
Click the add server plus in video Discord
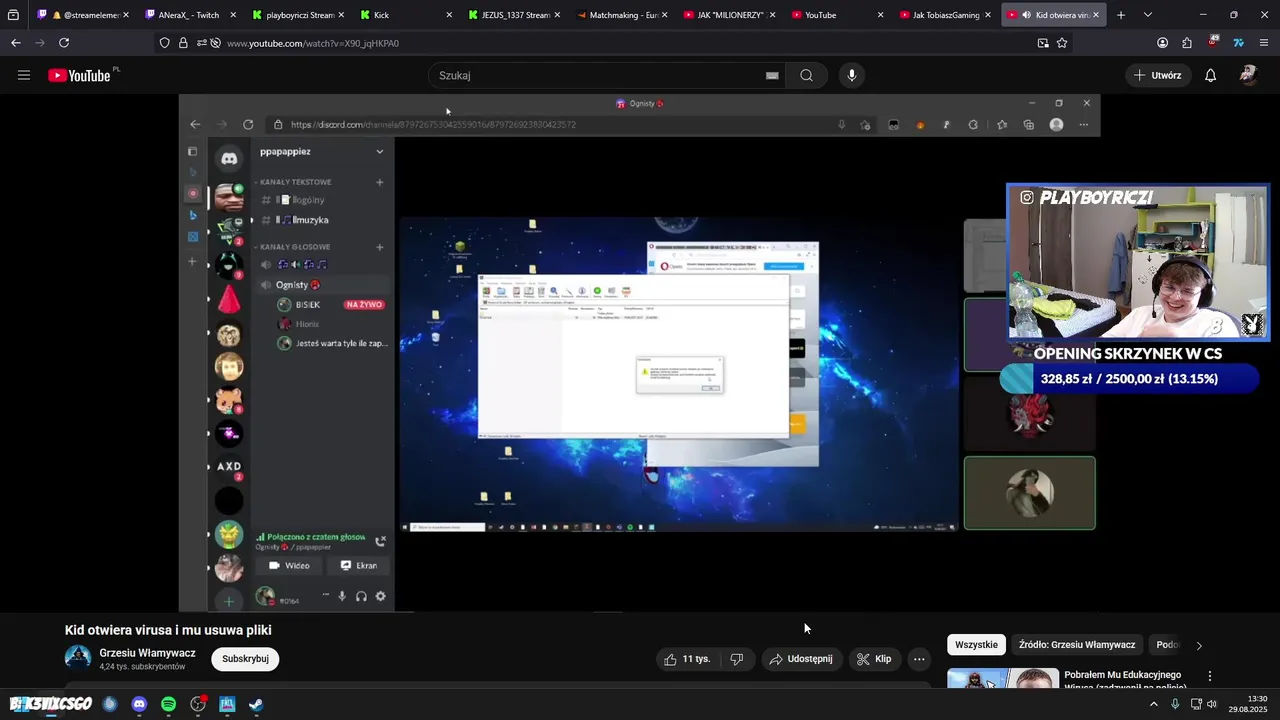(229, 601)
